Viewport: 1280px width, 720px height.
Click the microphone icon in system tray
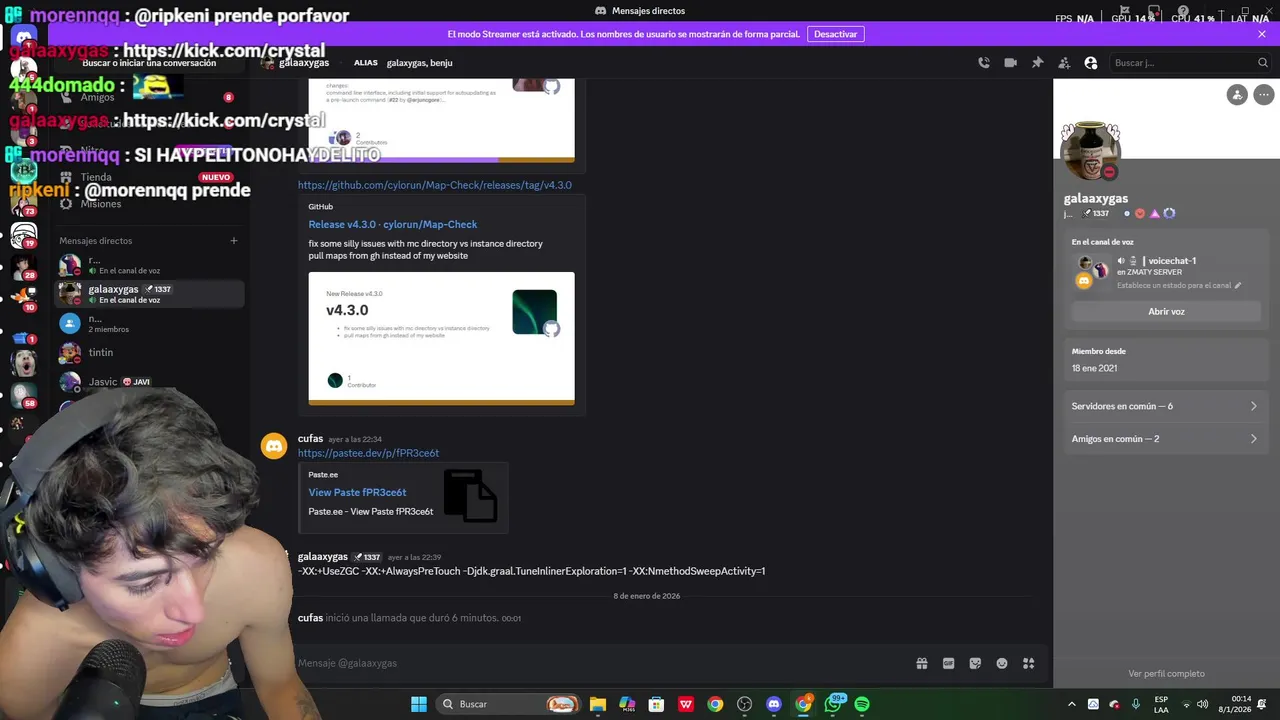(1137, 704)
